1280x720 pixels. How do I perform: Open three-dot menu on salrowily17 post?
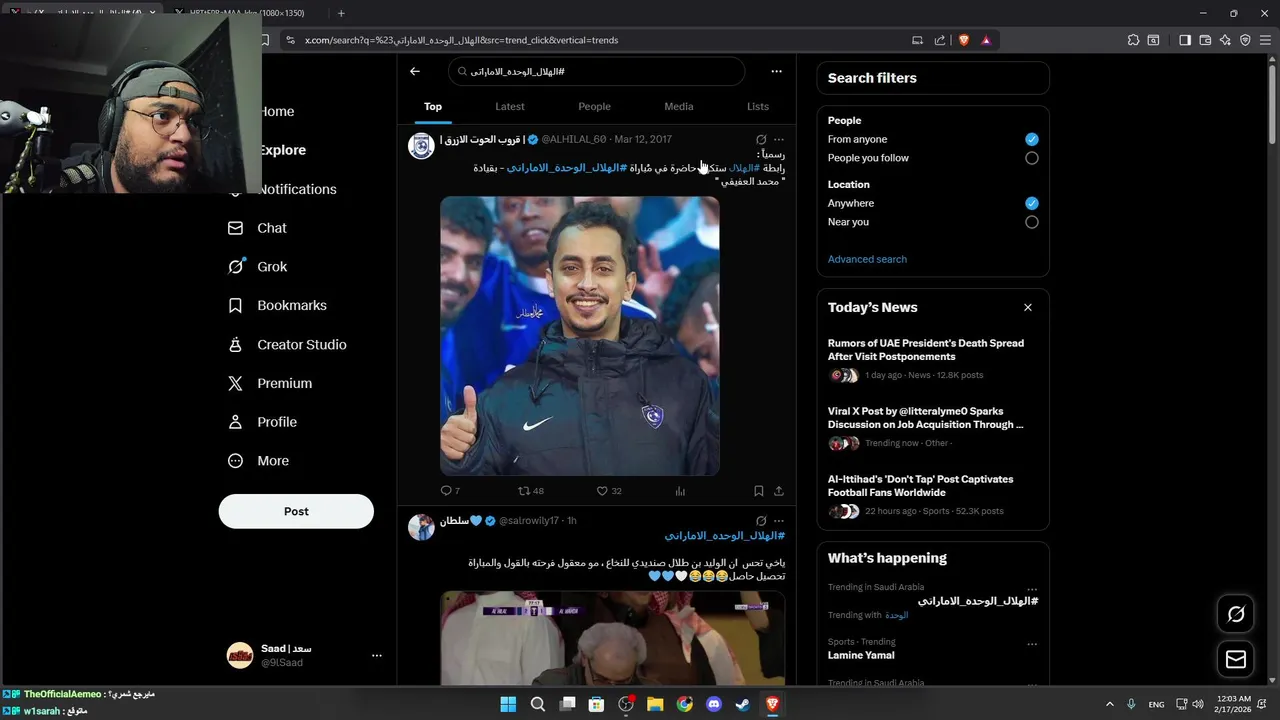pos(779,521)
